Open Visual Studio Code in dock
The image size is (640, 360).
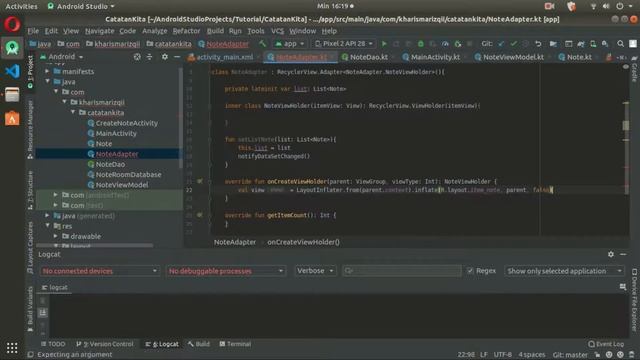pos(12,71)
